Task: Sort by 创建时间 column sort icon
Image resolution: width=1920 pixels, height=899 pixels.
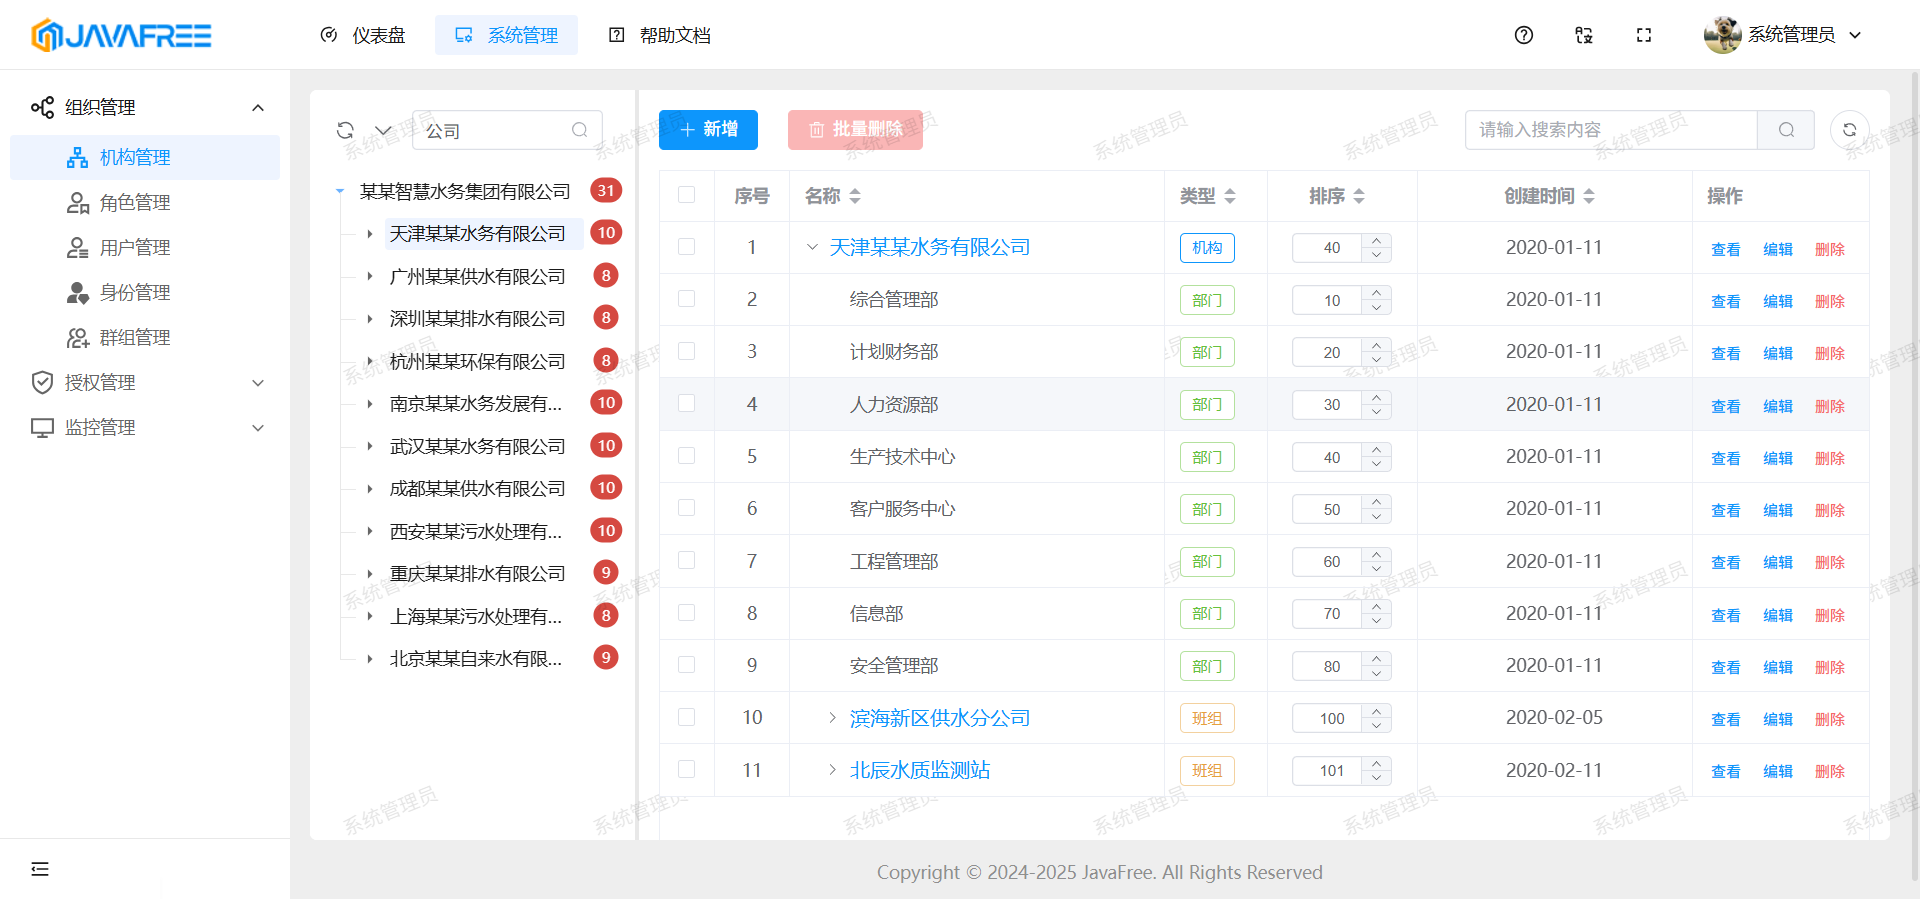Action: pos(1589,196)
